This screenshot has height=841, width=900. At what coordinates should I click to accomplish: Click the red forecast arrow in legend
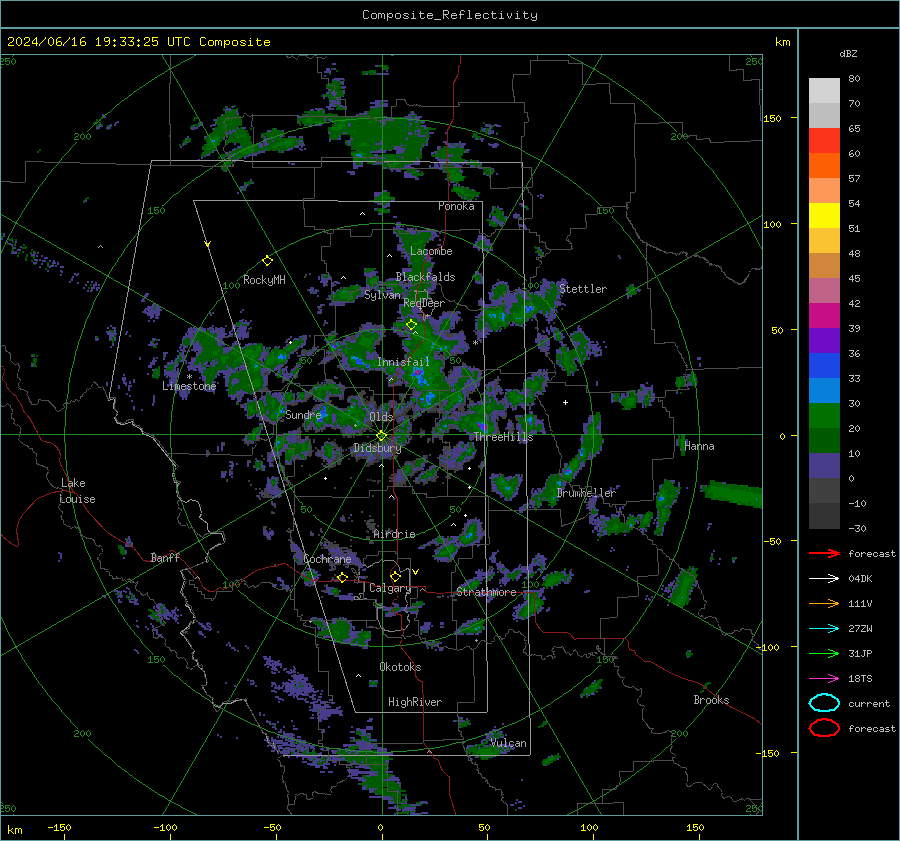[824, 553]
